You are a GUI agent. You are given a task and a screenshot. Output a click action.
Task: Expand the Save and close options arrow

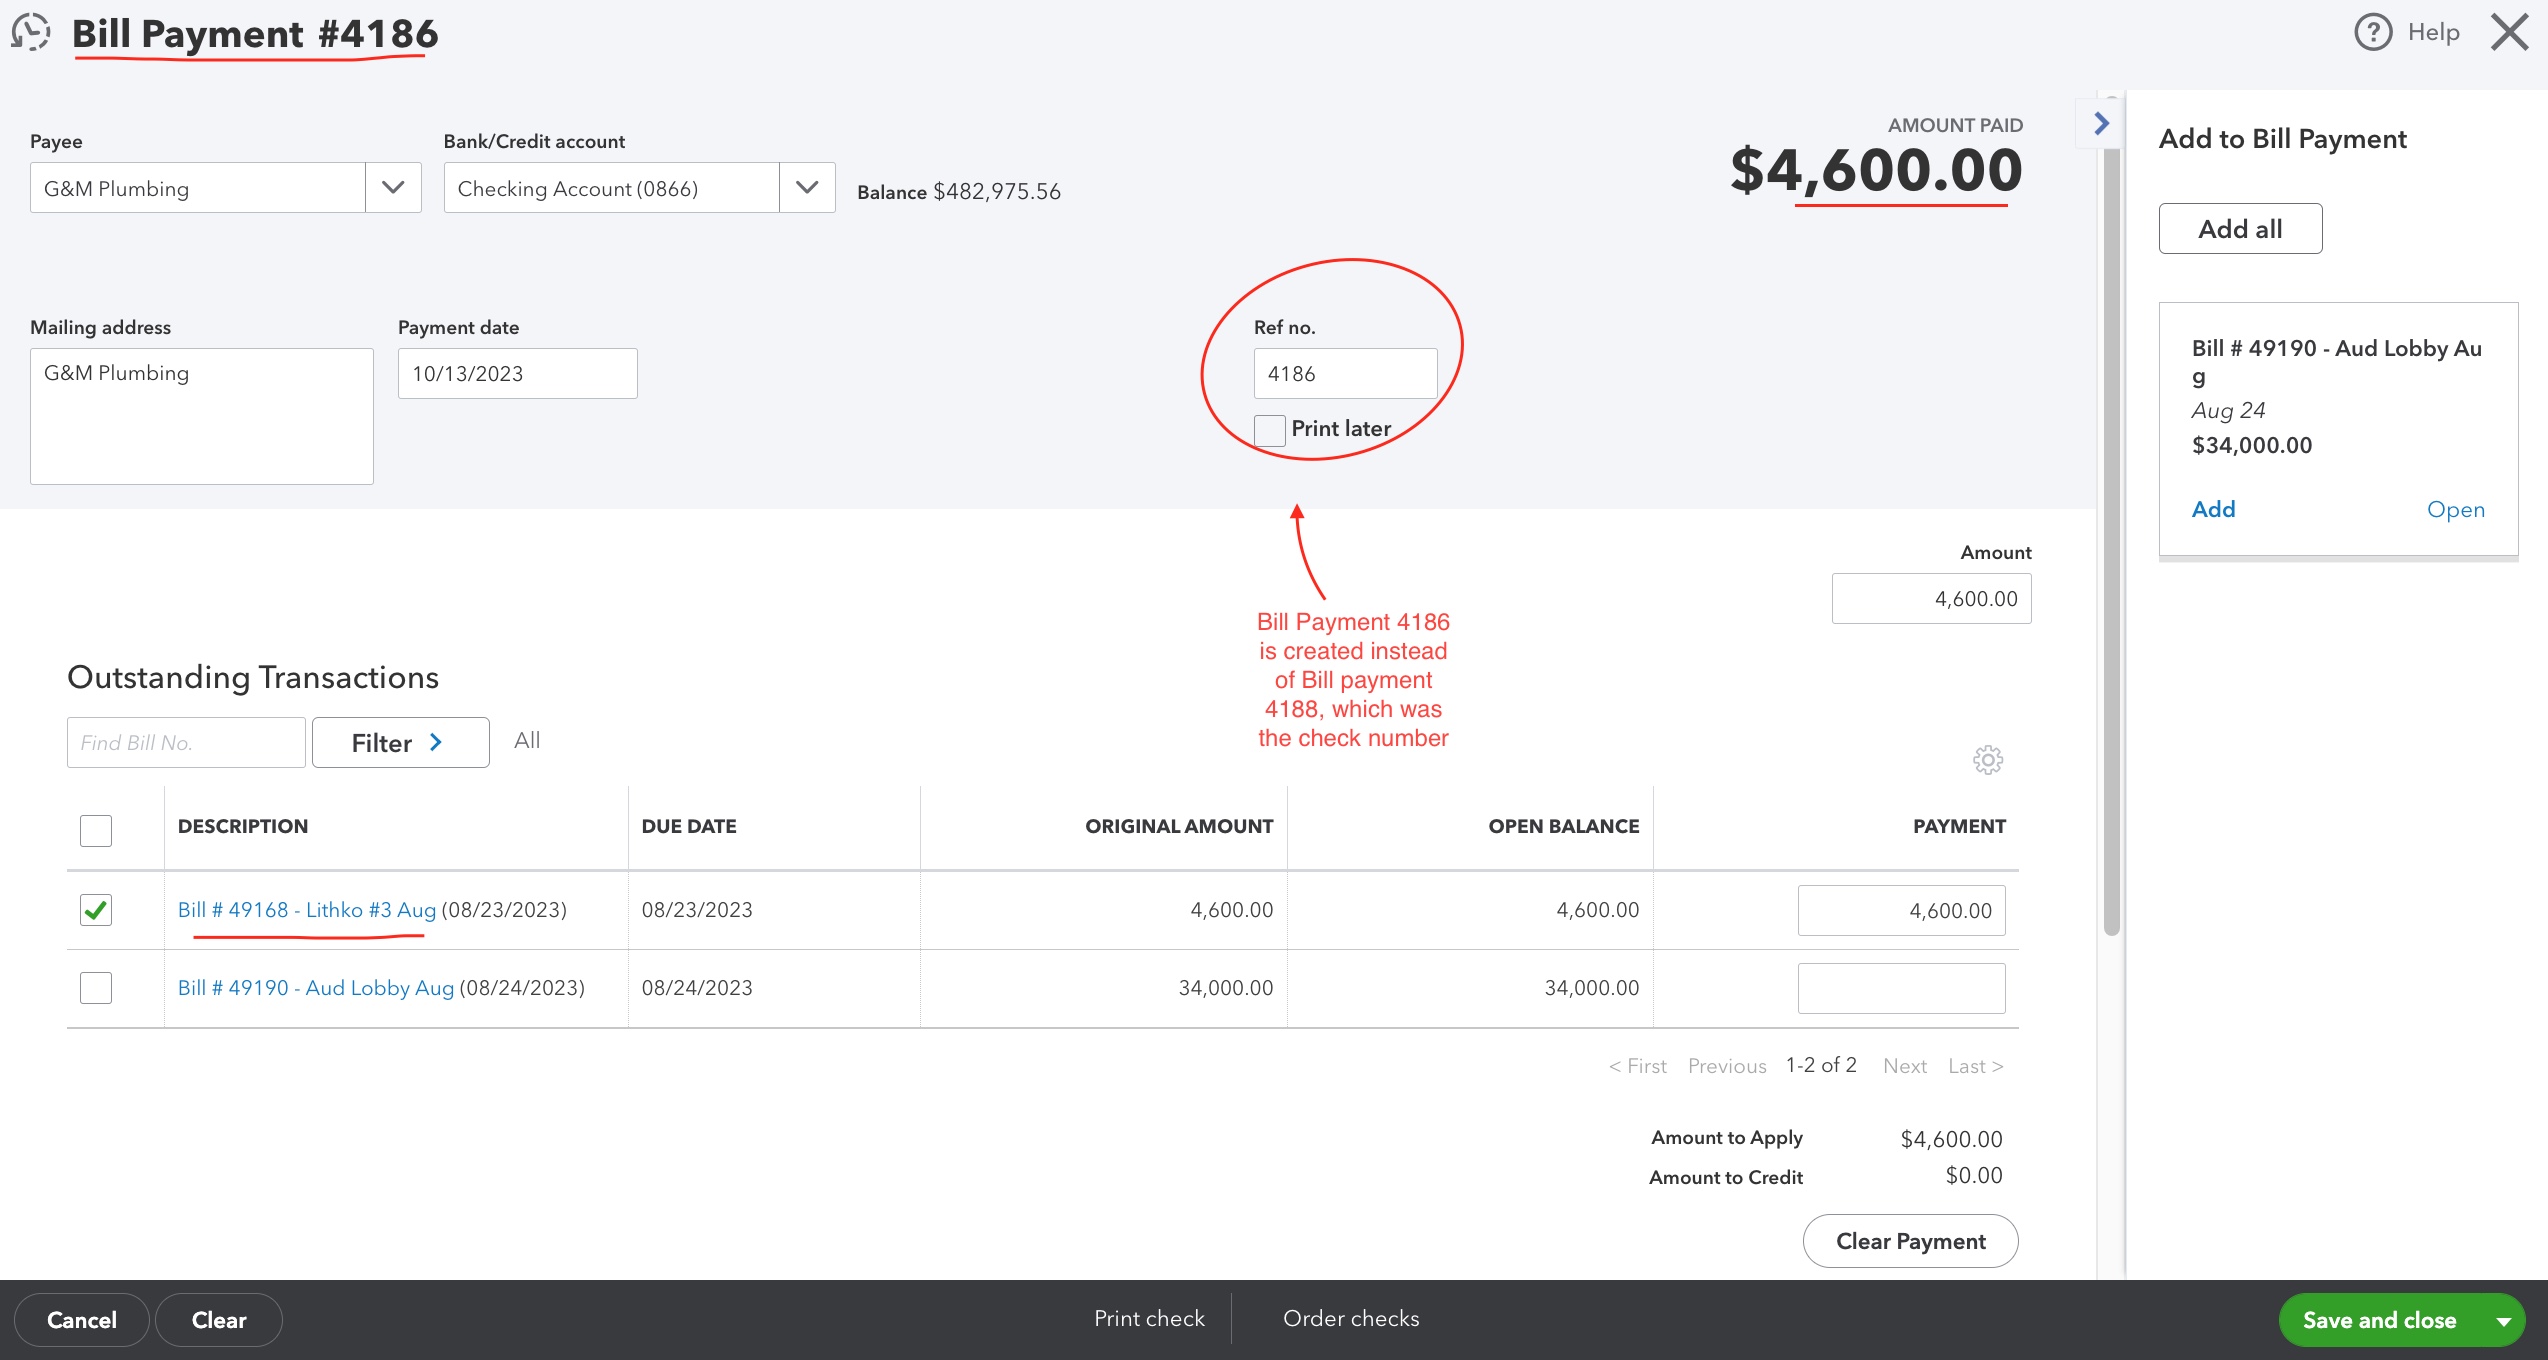(2506, 1319)
